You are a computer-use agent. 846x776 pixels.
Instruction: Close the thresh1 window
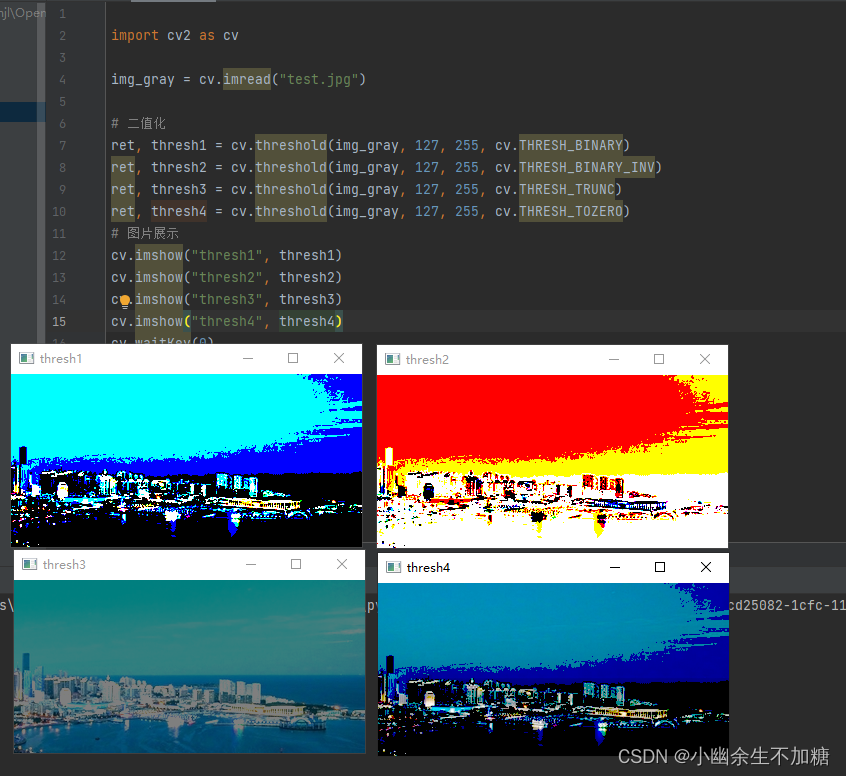tap(339, 358)
